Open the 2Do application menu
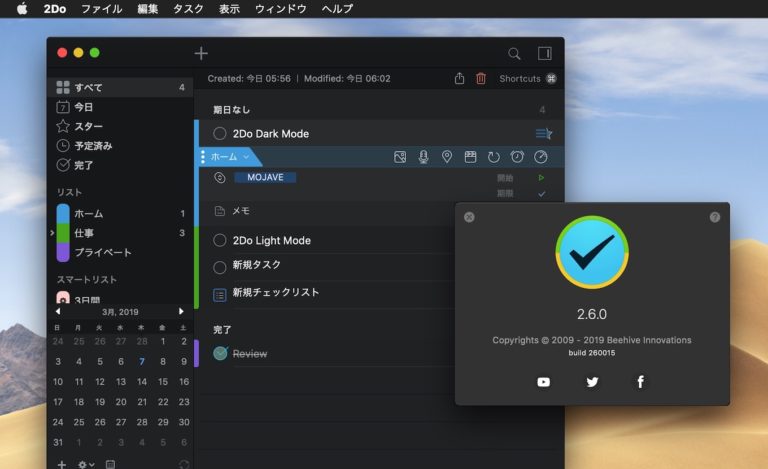Image resolution: width=768 pixels, height=469 pixels. [x=55, y=9]
